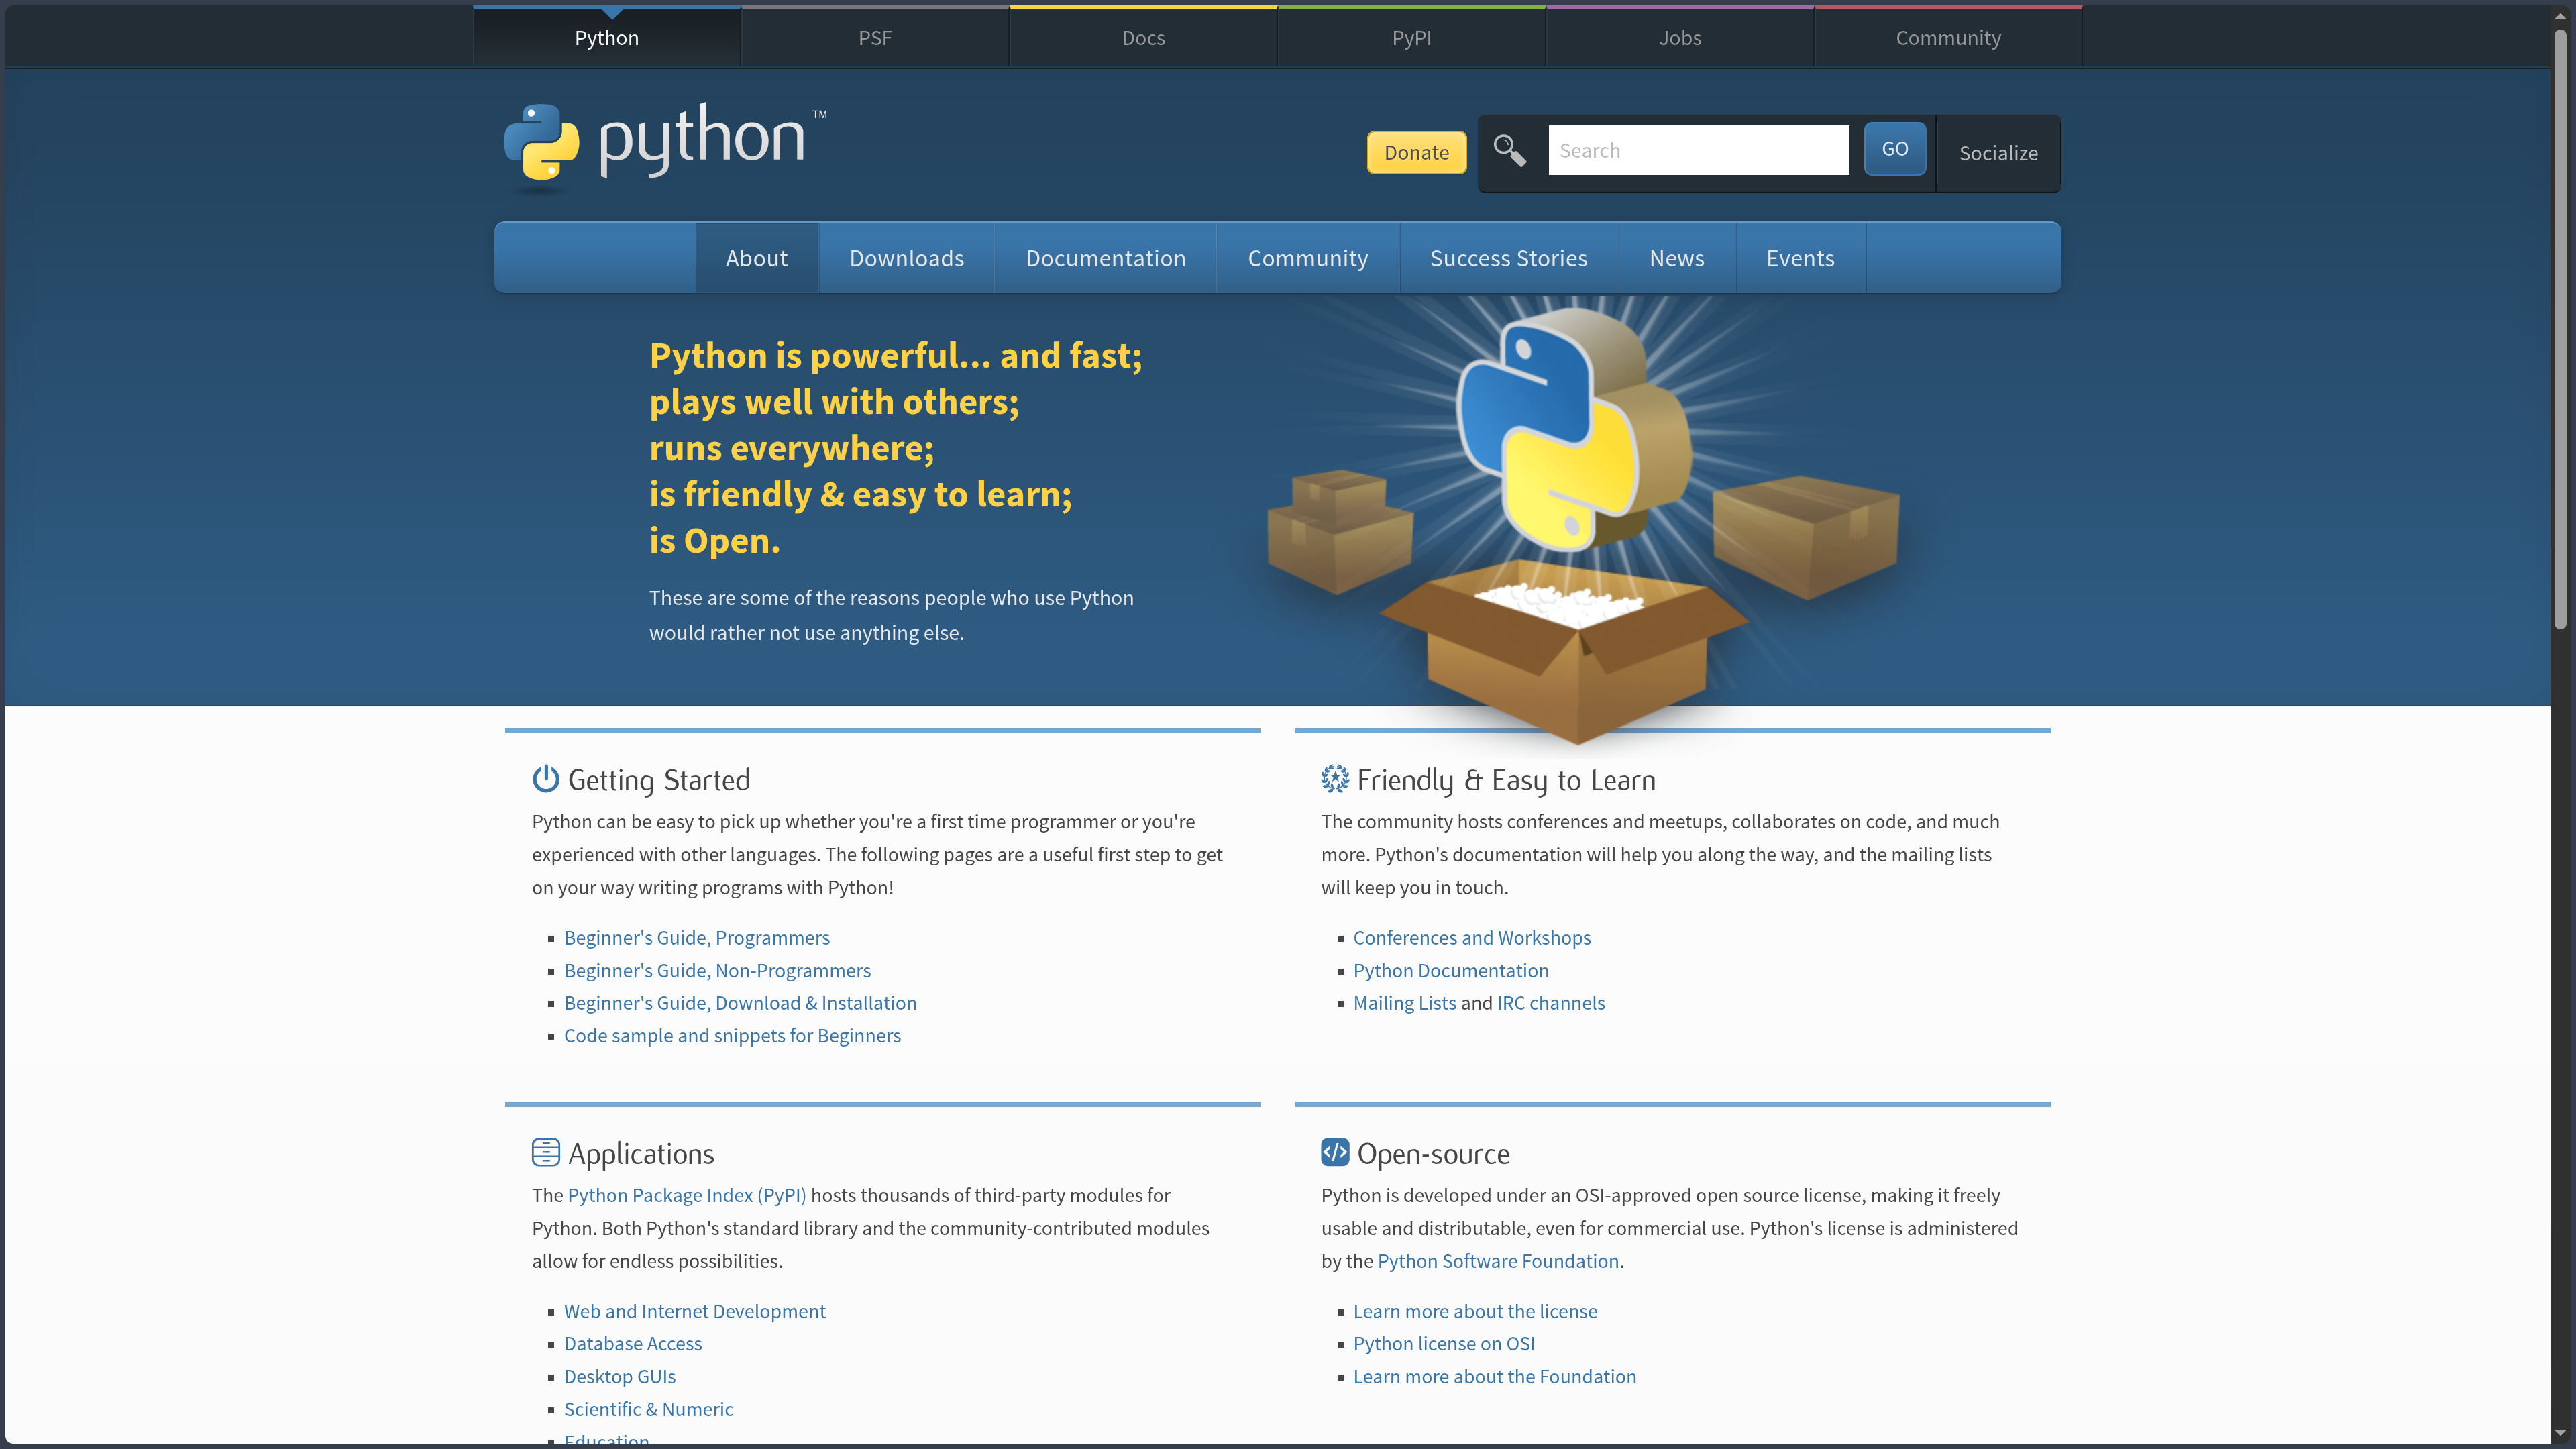
Task: Open Python license on OSI link
Action: click(x=1443, y=1343)
